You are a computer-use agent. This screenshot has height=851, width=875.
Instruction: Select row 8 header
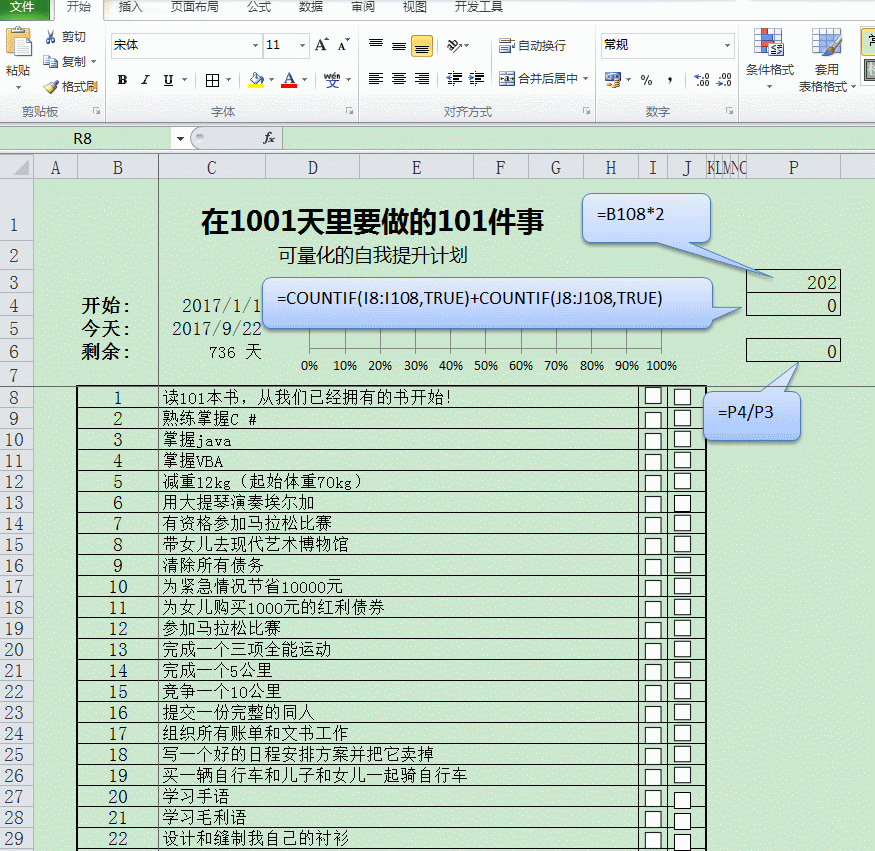point(15,397)
